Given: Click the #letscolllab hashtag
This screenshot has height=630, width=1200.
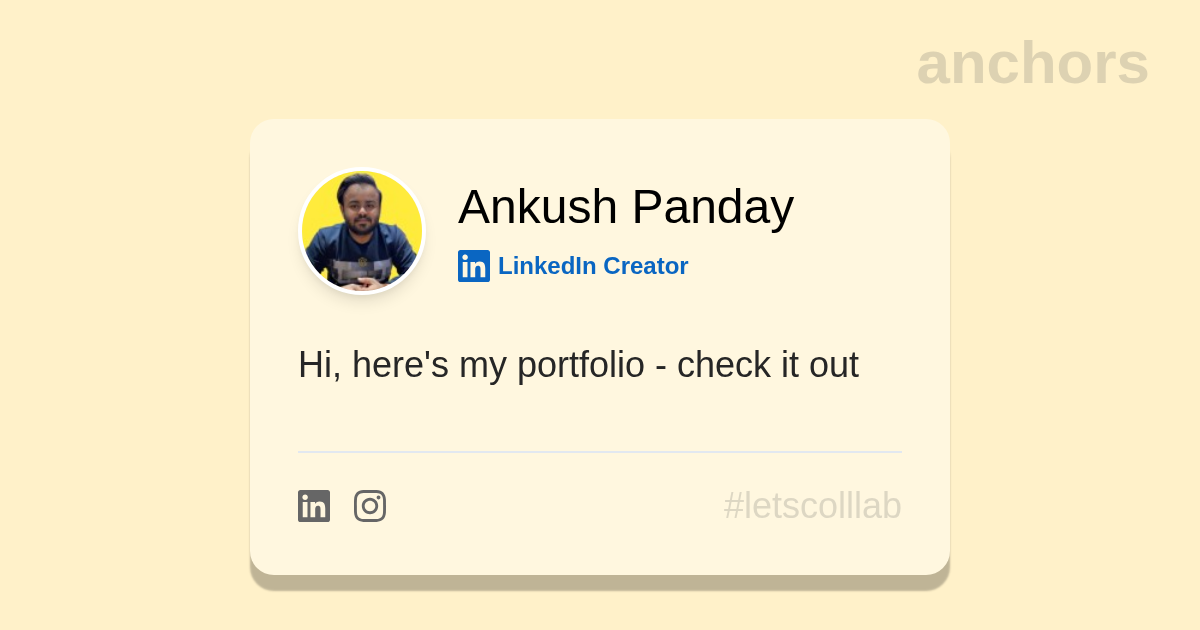Looking at the screenshot, I should point(812,506).
